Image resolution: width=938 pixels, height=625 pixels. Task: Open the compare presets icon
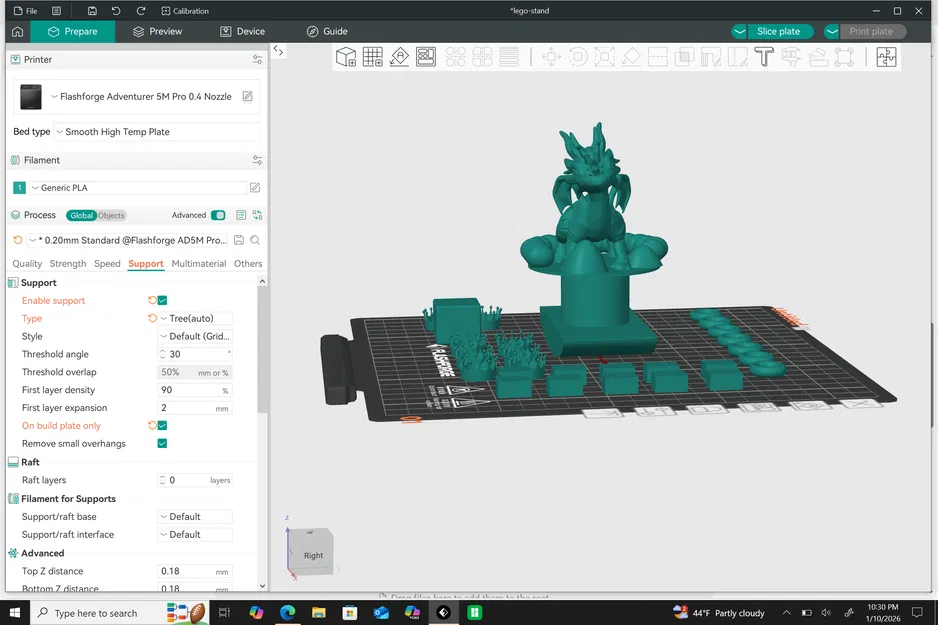tap(257, 215)
